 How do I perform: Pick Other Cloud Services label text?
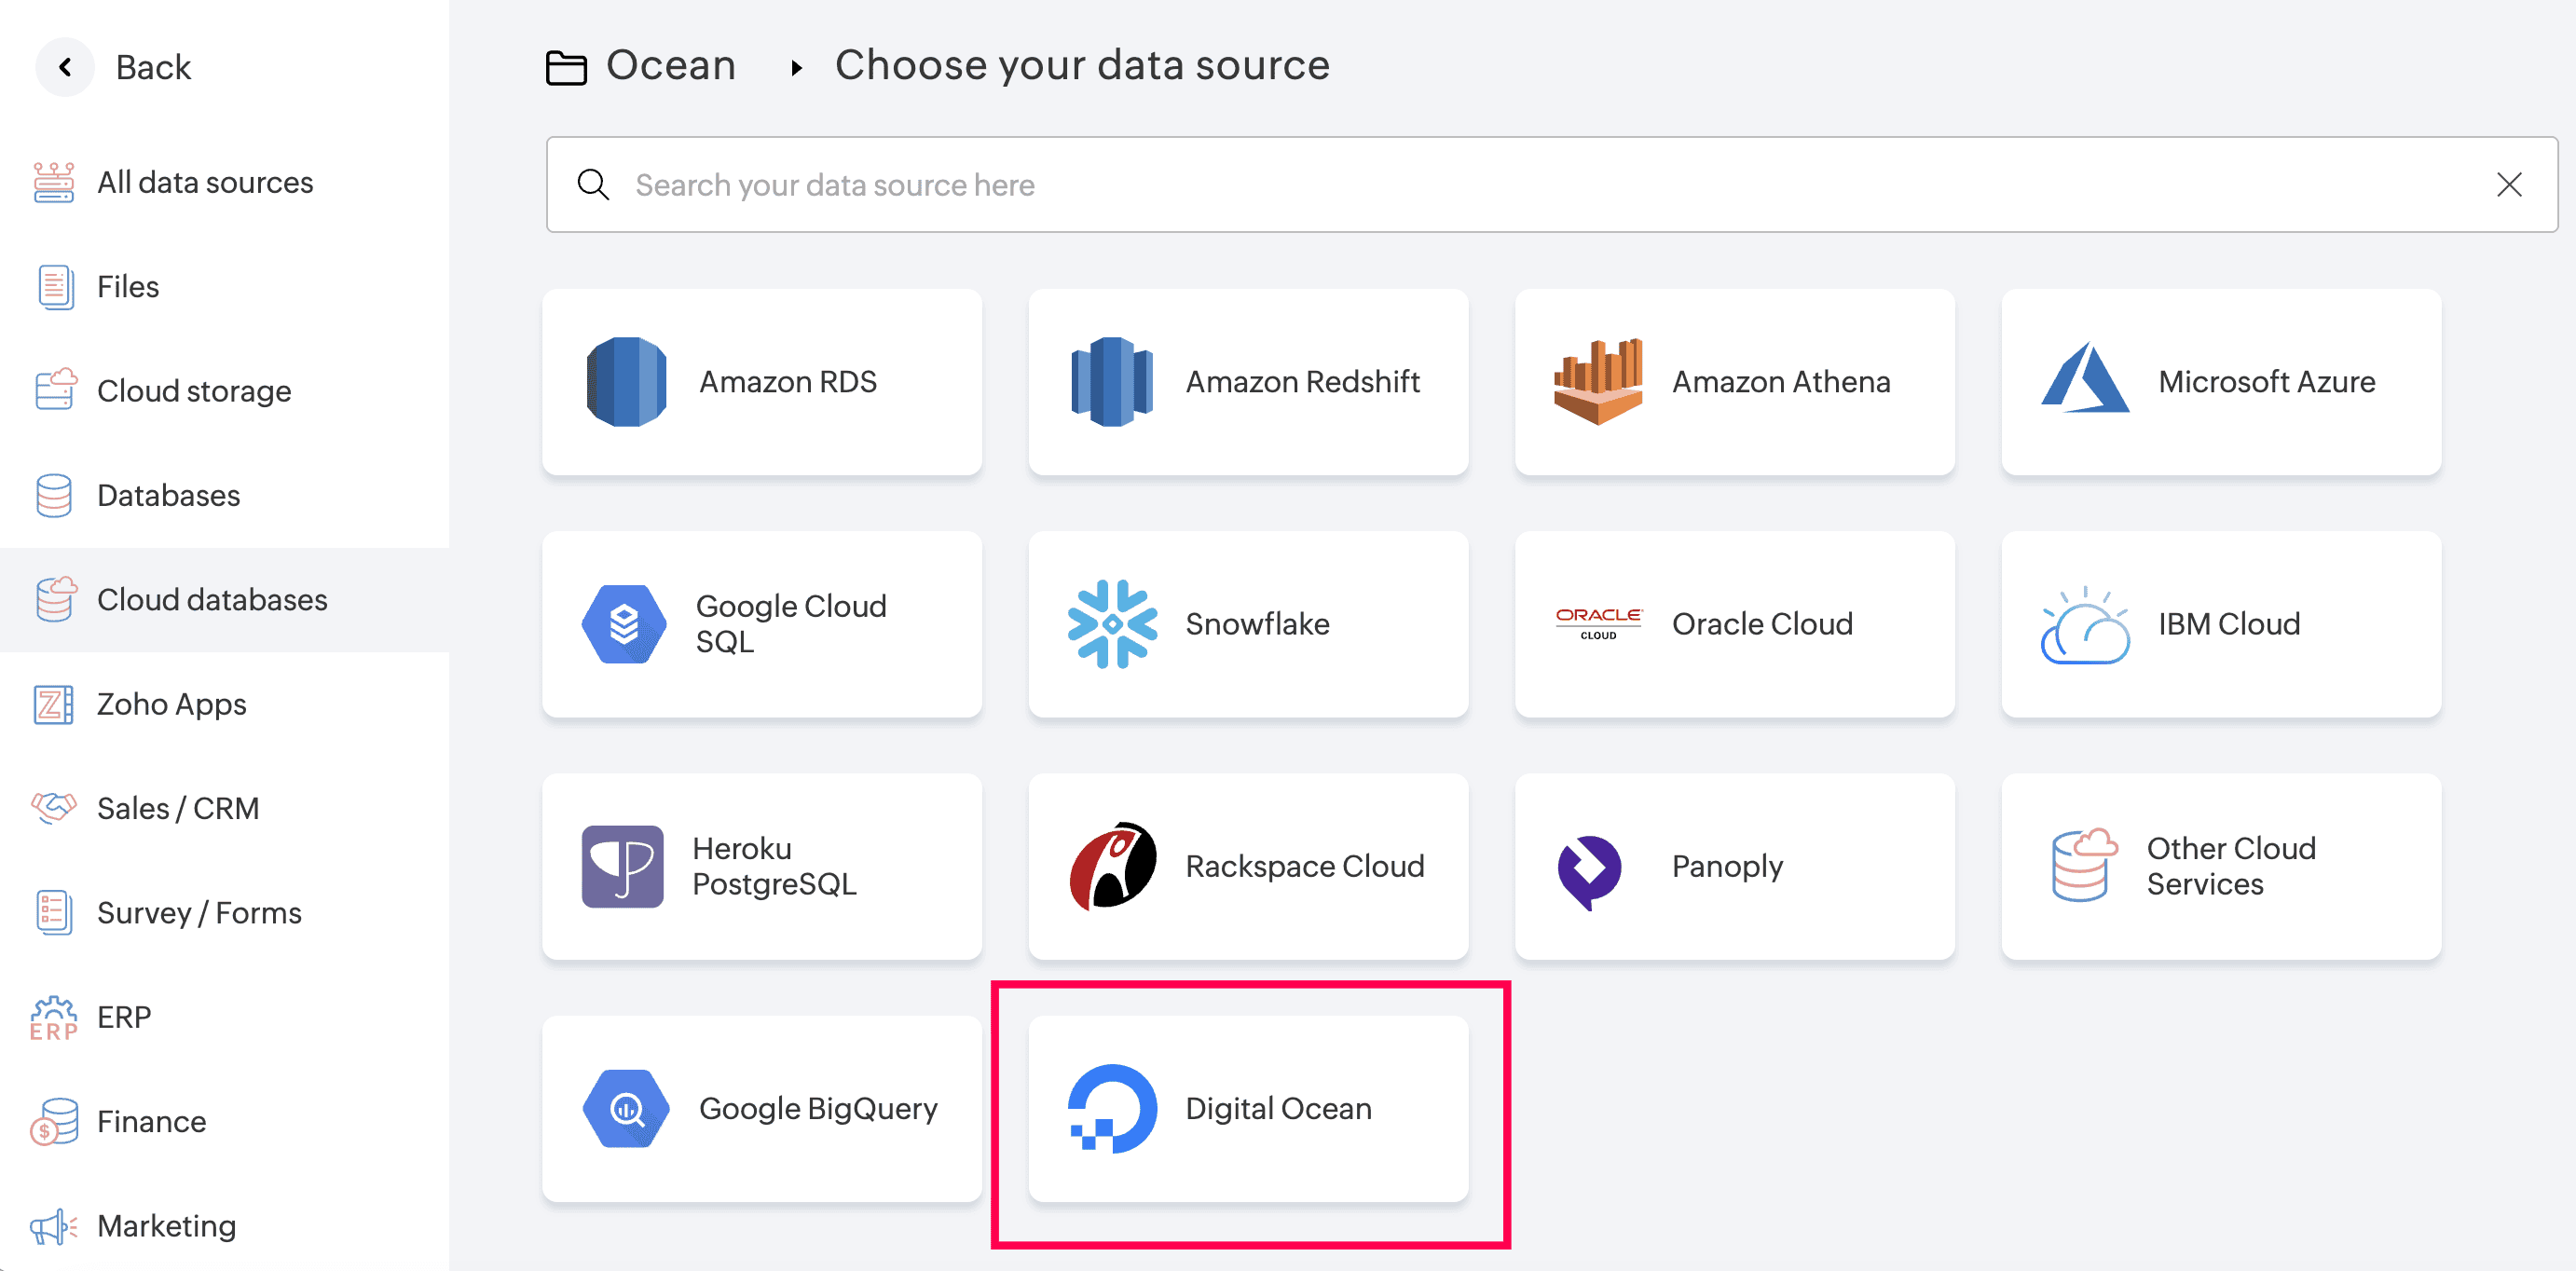pos(2231,866)
